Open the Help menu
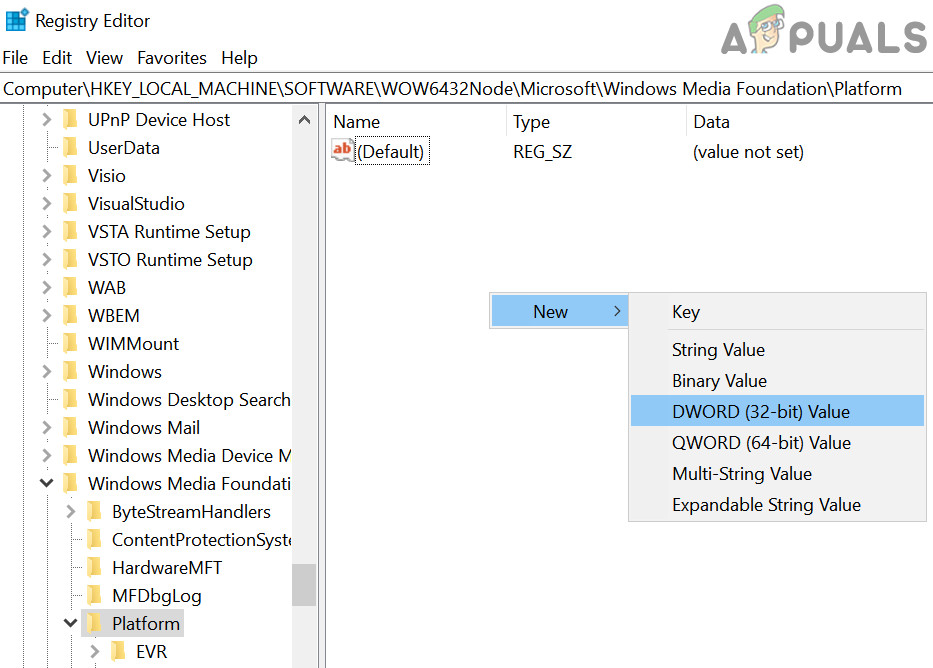Screen dimensions: 933x668 239,58
